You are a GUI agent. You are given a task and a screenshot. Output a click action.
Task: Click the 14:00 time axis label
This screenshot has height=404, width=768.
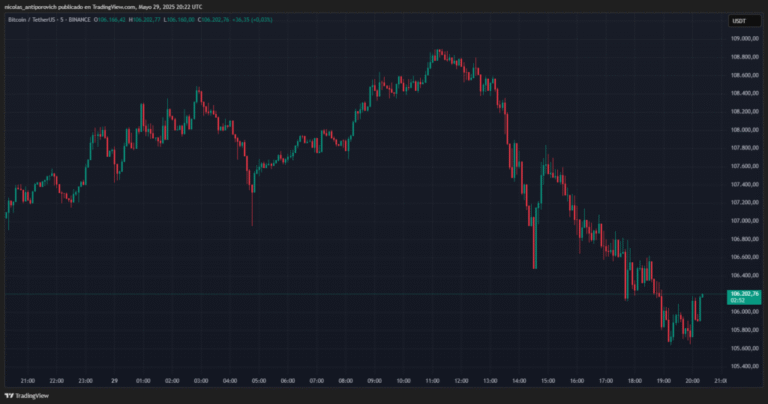(x=519, y=381)
